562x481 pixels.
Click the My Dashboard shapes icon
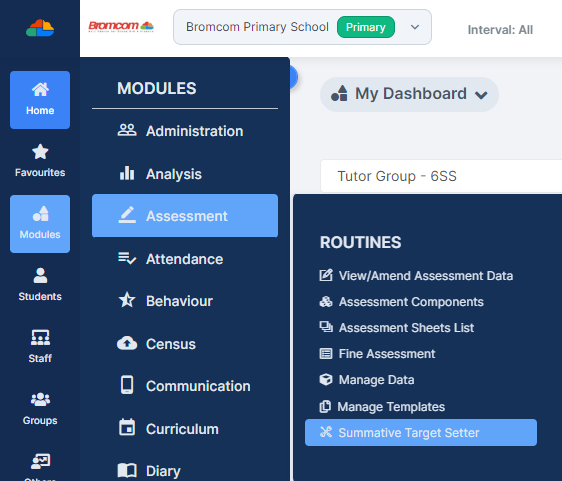[339, 94]
